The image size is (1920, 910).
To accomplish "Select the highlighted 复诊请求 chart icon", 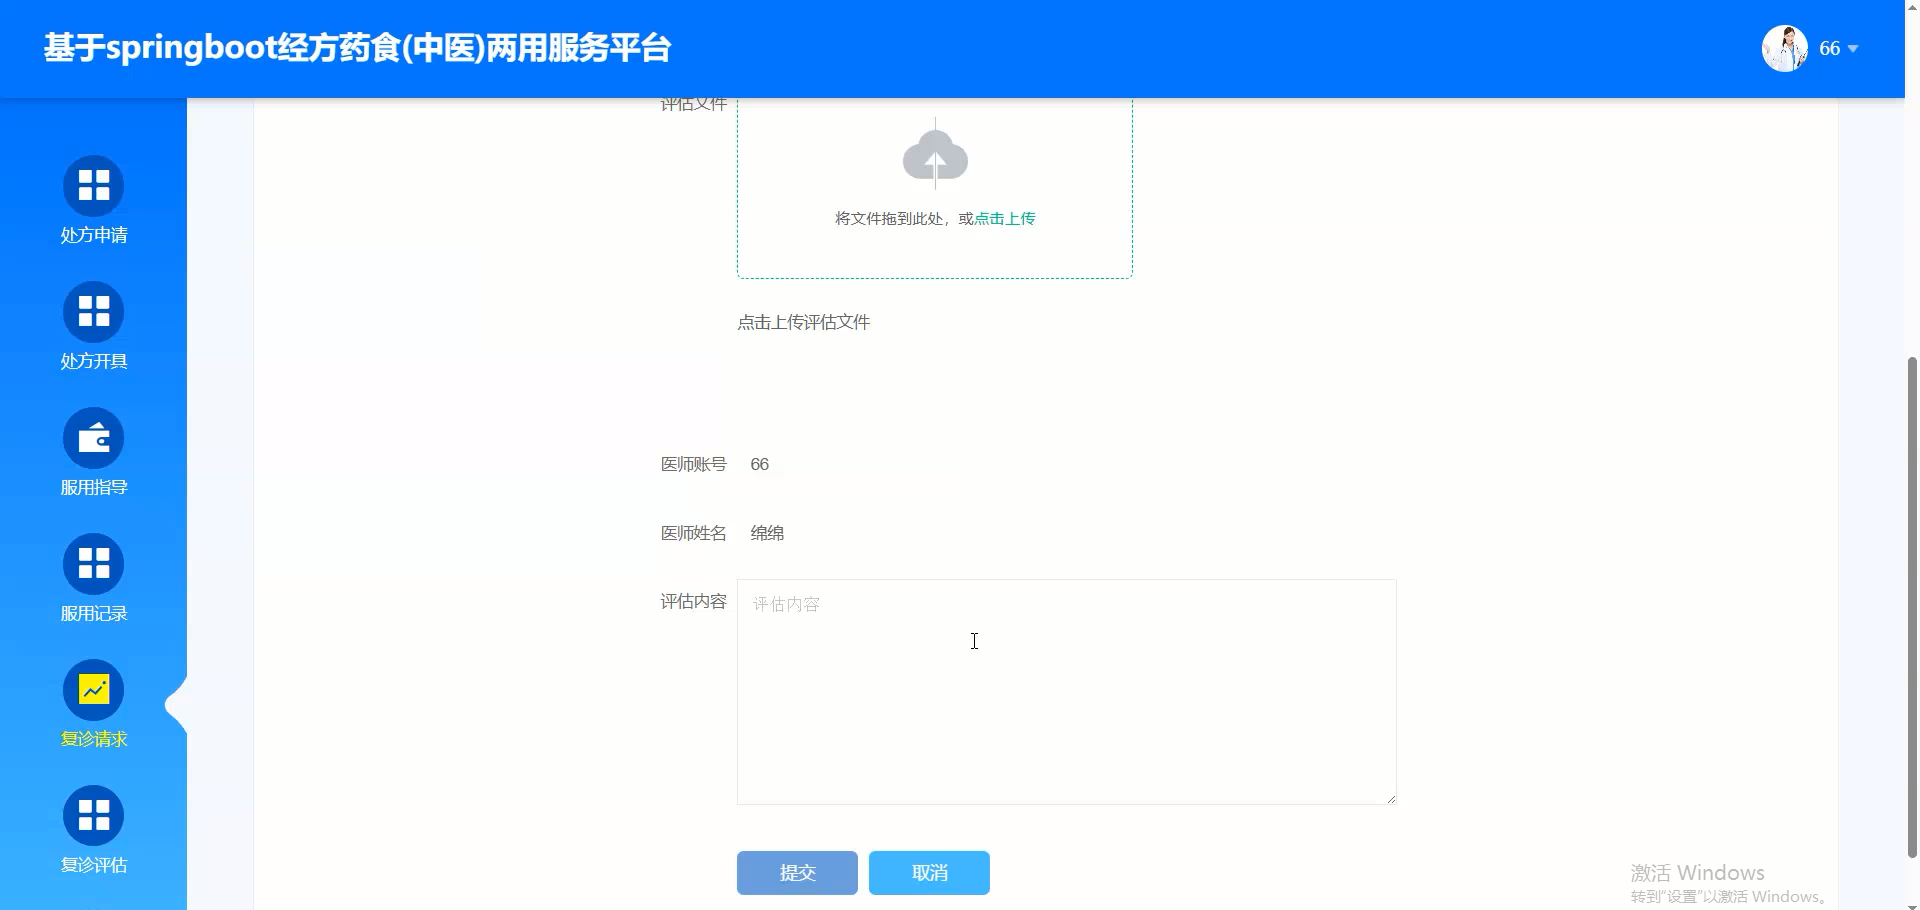I will (93, 689).
